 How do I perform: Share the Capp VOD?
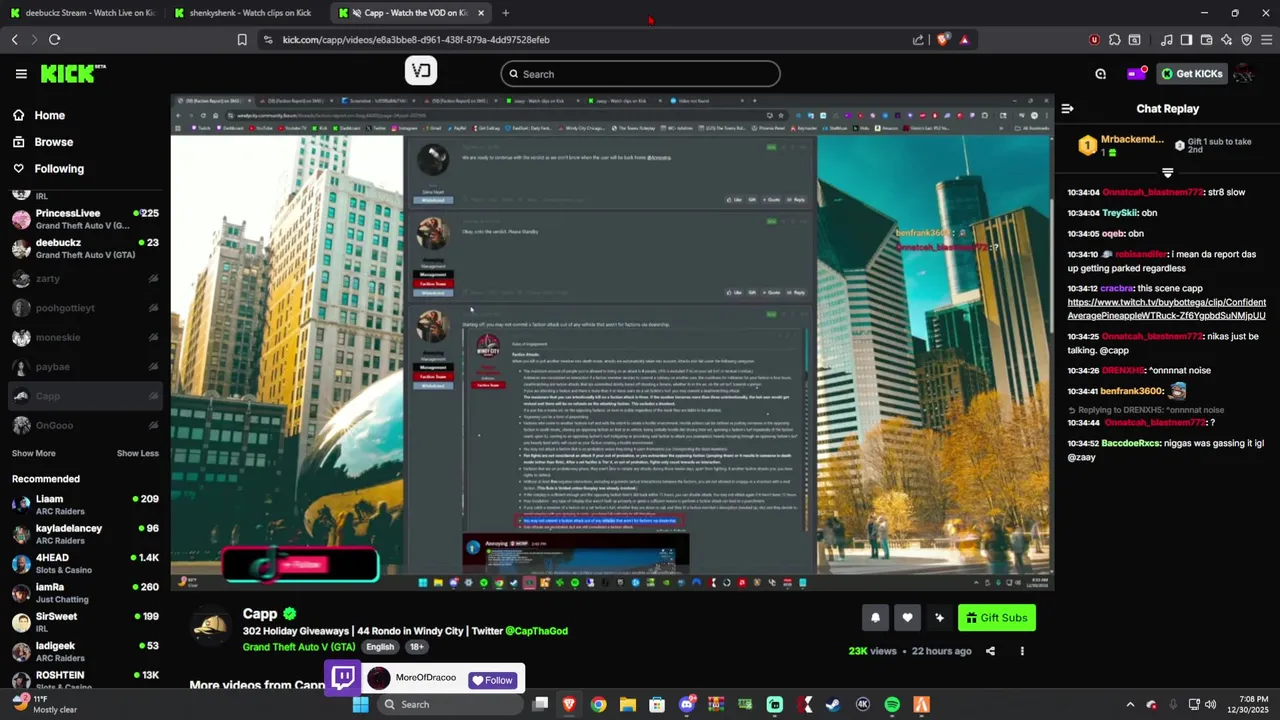990,651
